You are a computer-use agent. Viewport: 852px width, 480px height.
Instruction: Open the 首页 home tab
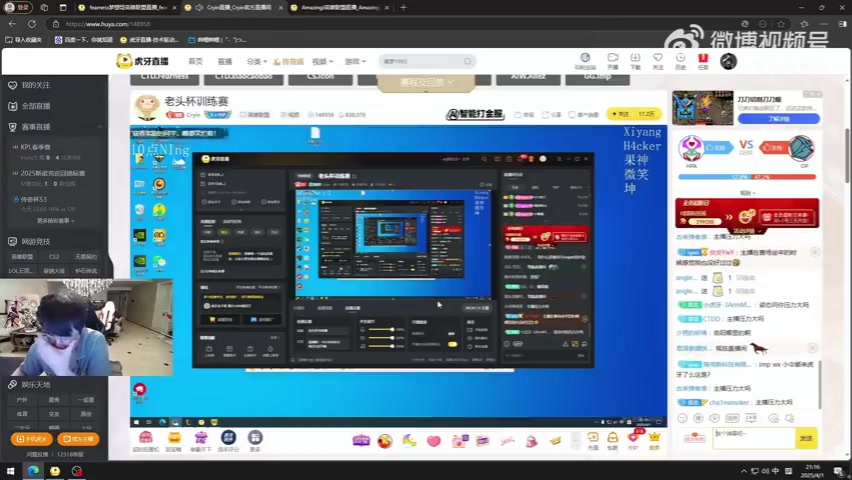coord(195,62)
